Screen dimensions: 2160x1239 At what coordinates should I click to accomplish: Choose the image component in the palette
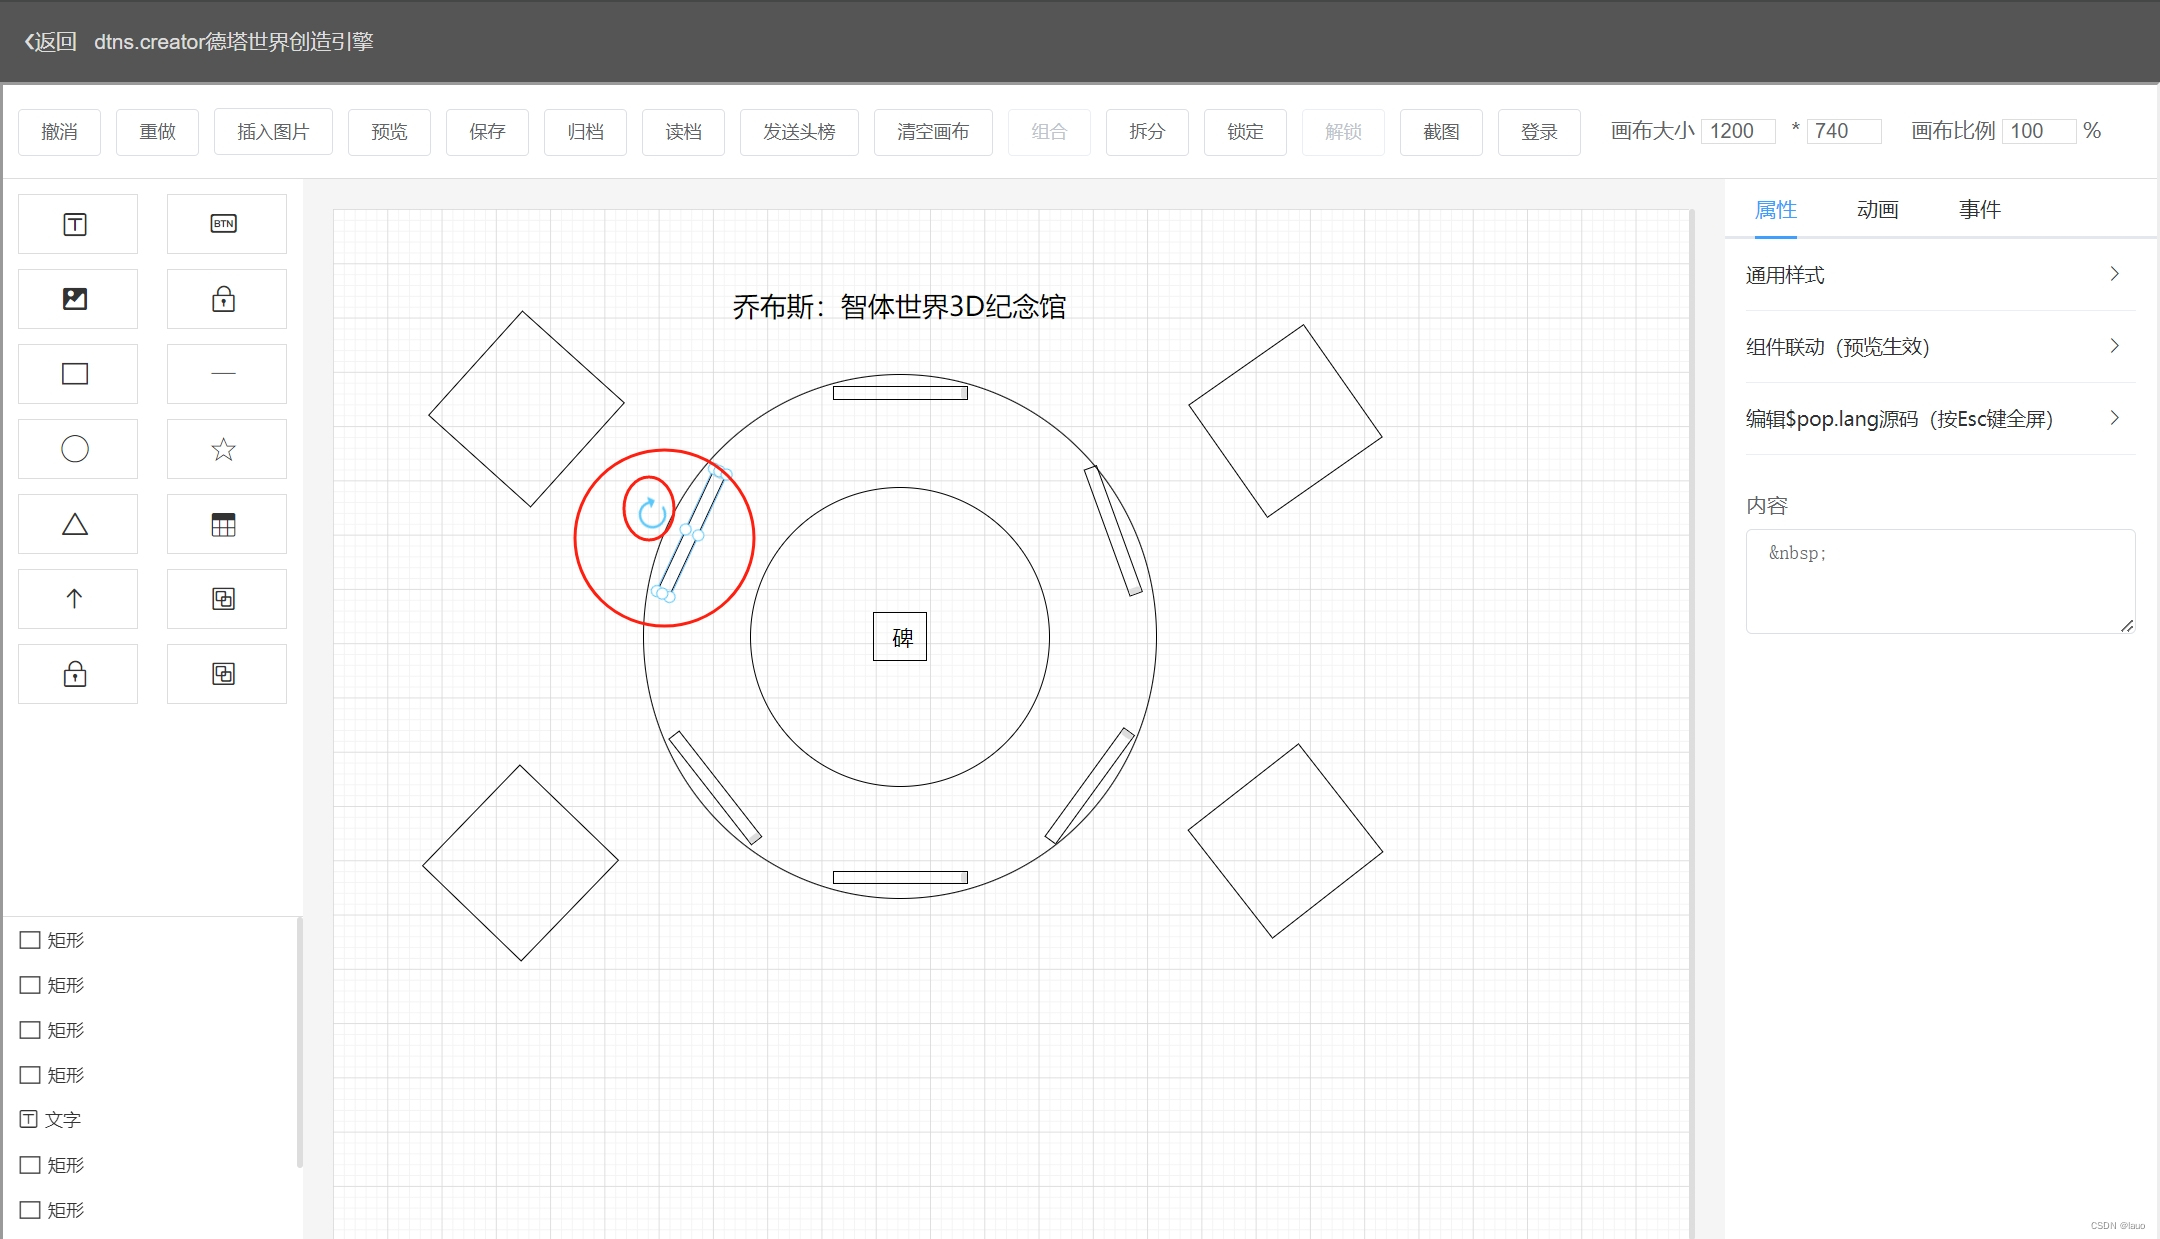(77, 299)
